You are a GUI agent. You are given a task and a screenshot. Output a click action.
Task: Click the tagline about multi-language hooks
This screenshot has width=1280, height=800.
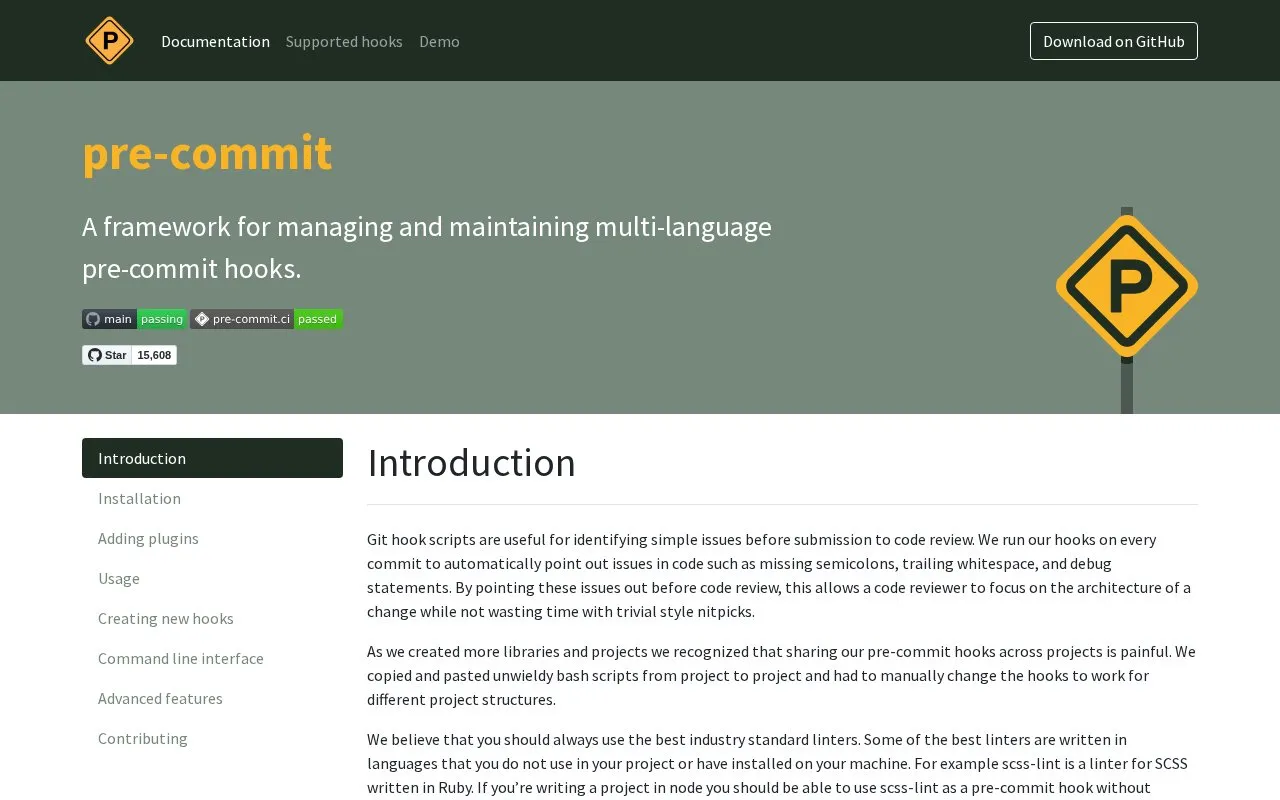(427, 247)
